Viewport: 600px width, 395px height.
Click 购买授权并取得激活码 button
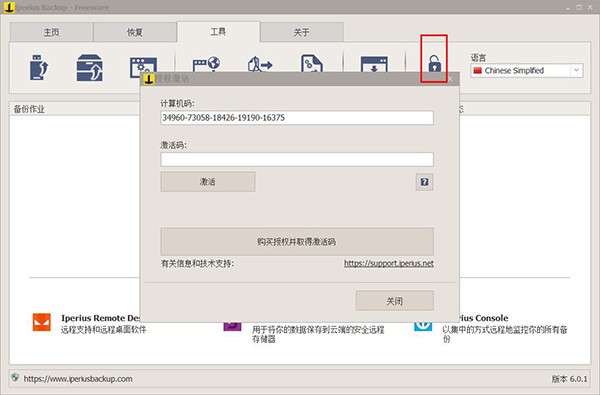297,242
